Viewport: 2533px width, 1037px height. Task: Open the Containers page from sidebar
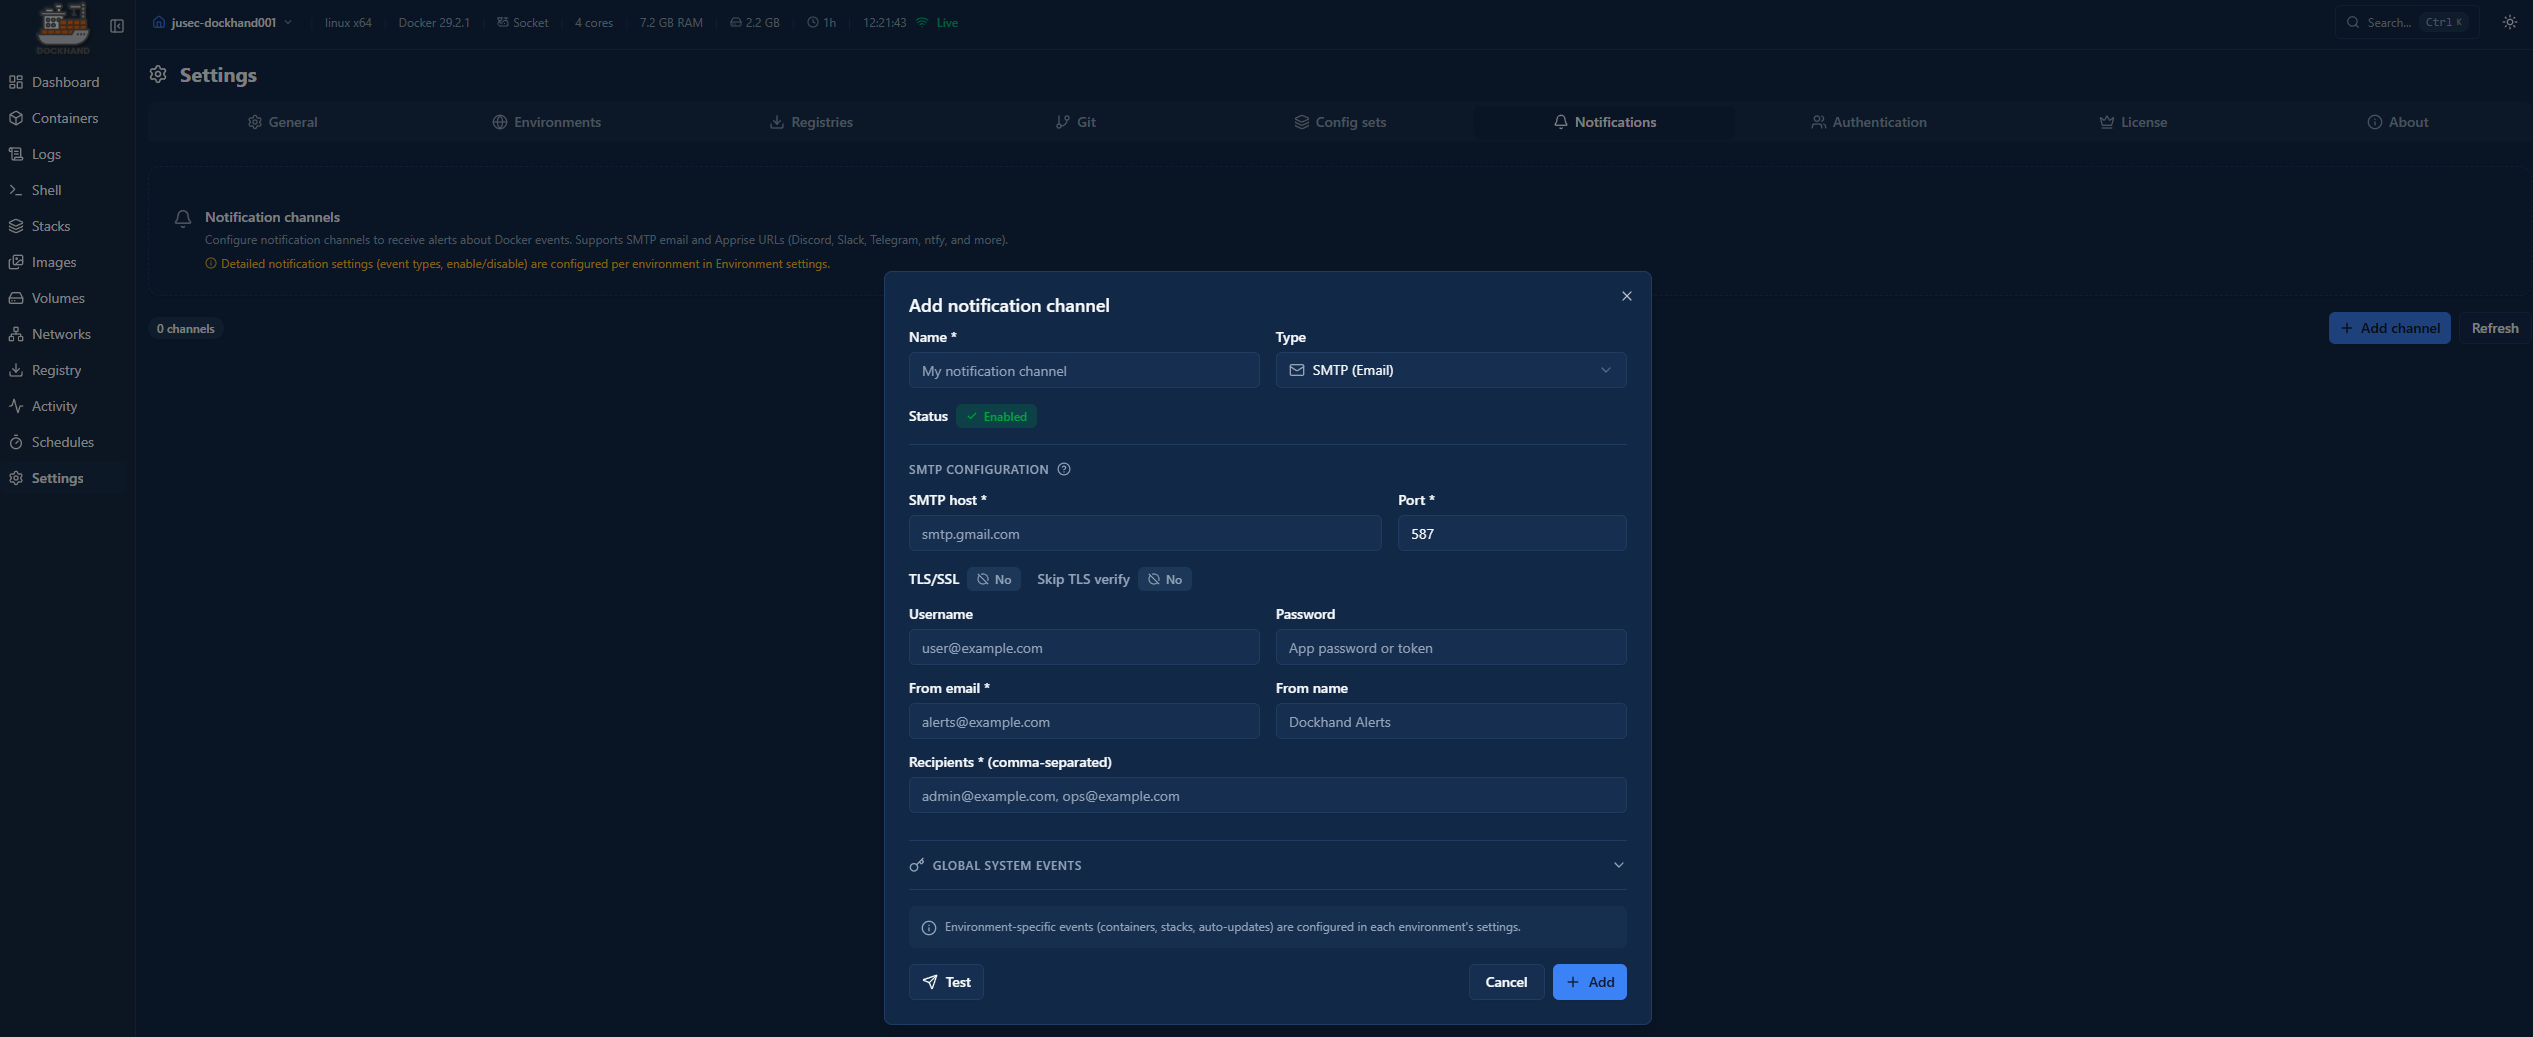coord(64,118)
